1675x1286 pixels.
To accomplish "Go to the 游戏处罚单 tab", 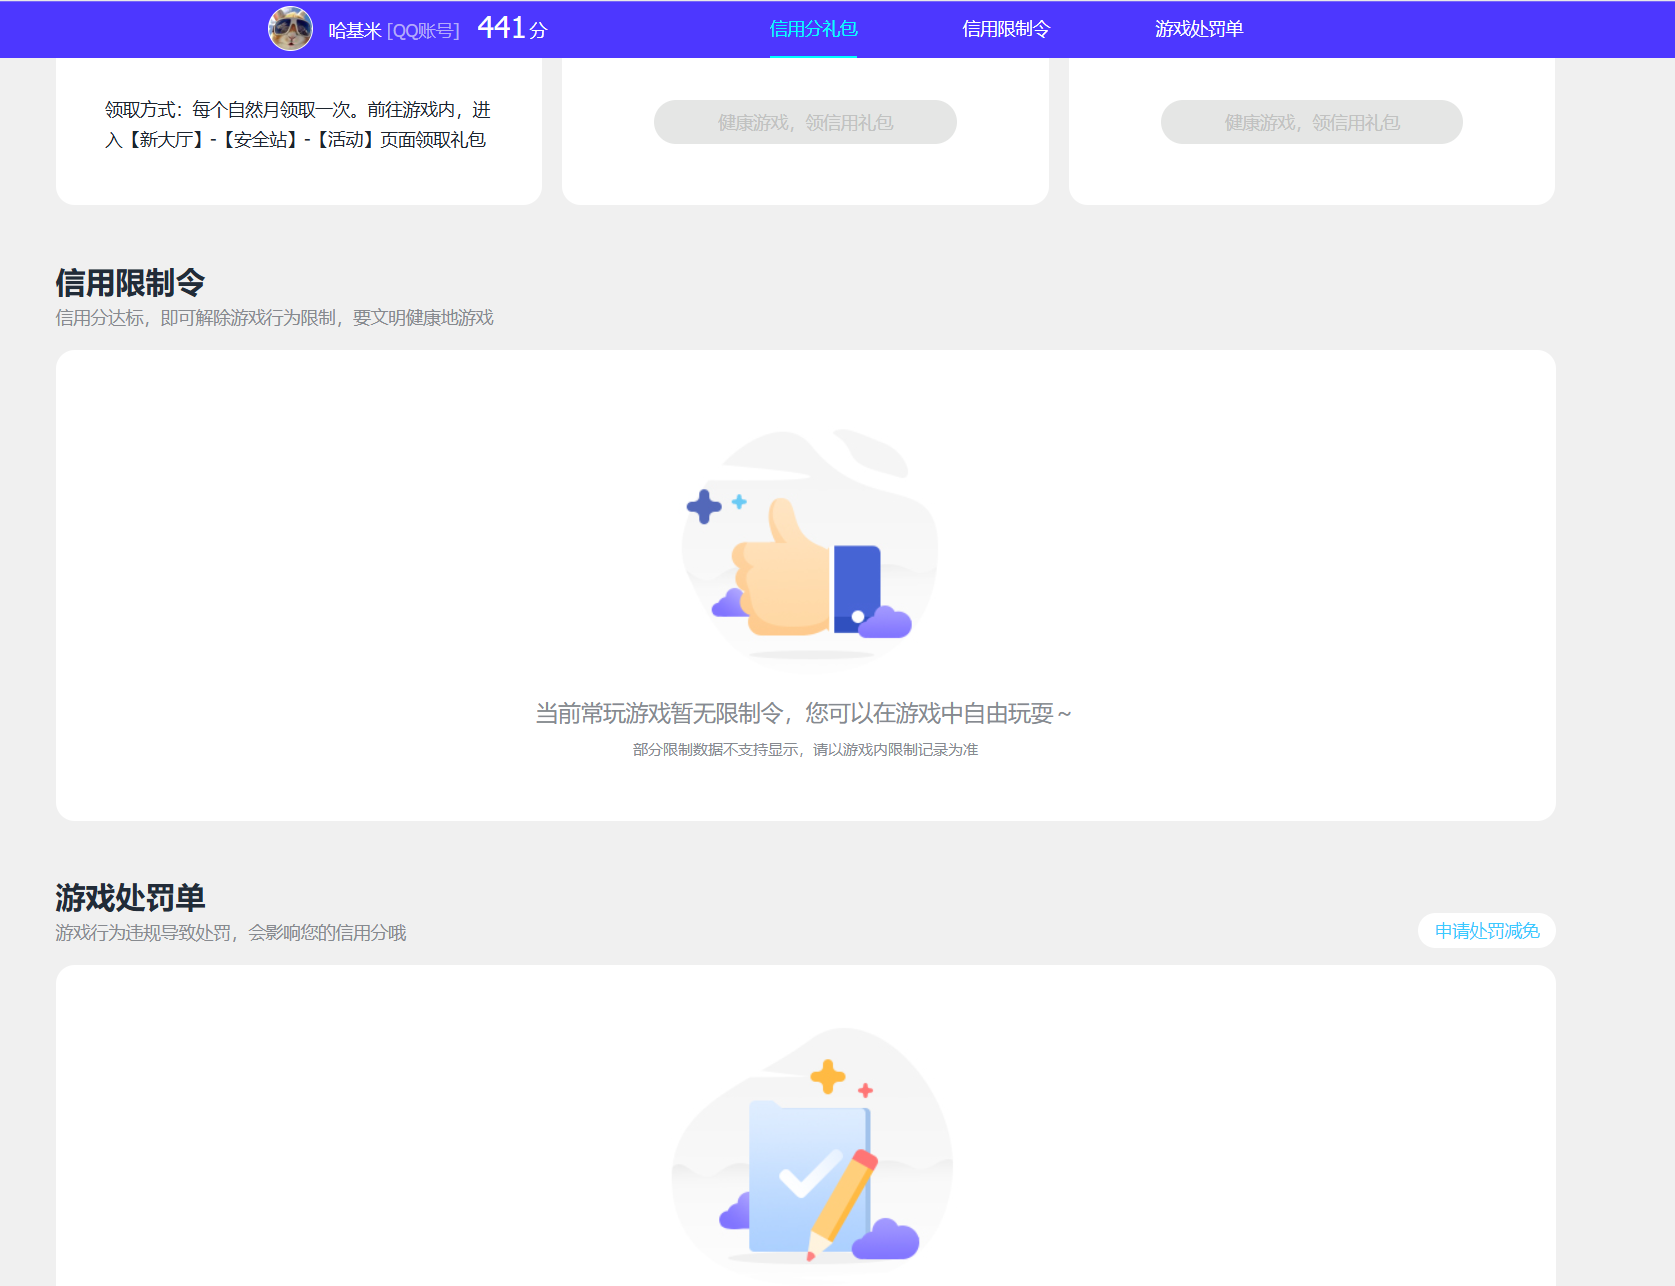I will point(1199,29).
